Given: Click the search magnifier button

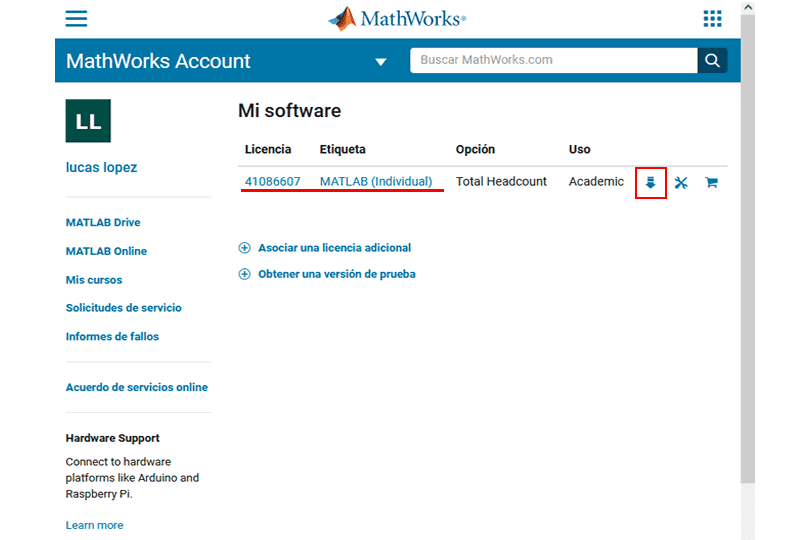Looking at the screenshot, I should pyautogui.click(x=712, y=60).
